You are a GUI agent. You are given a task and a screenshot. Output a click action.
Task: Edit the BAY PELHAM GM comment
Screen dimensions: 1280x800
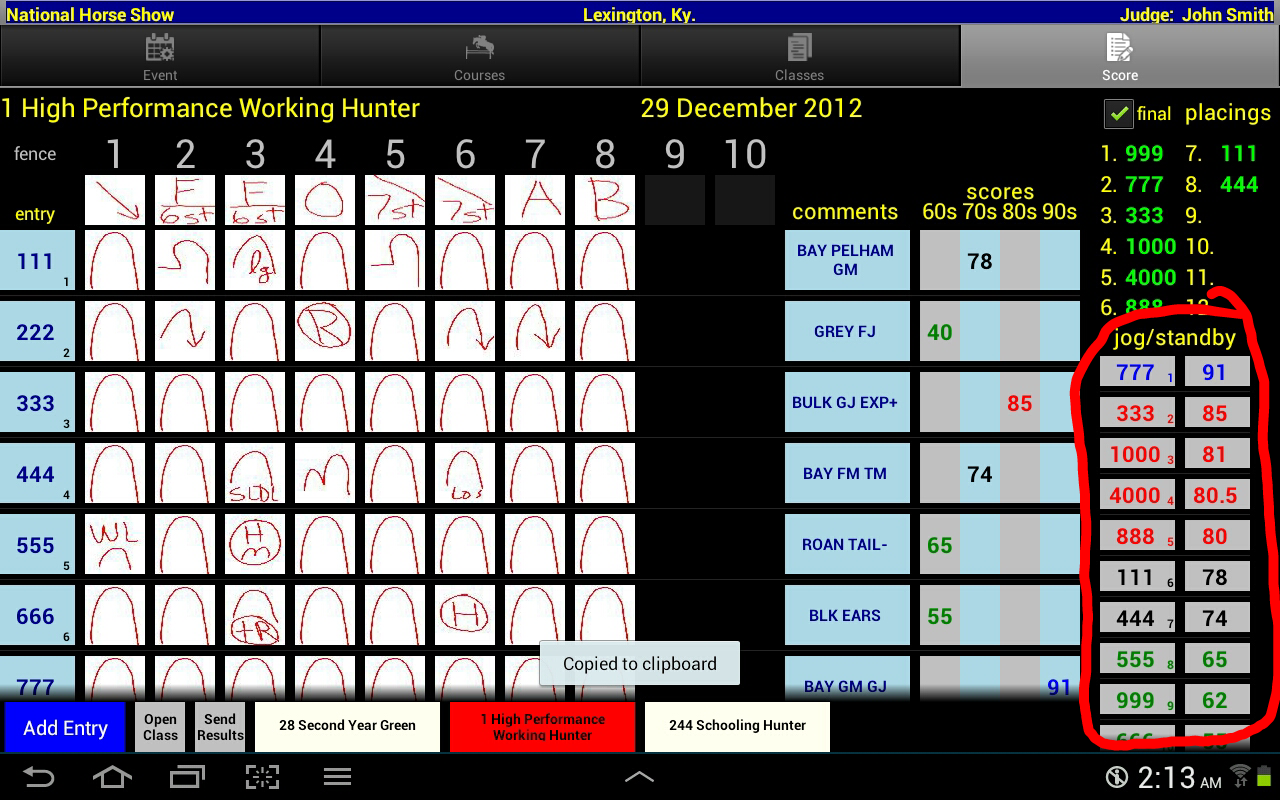[x=846, y=260]
